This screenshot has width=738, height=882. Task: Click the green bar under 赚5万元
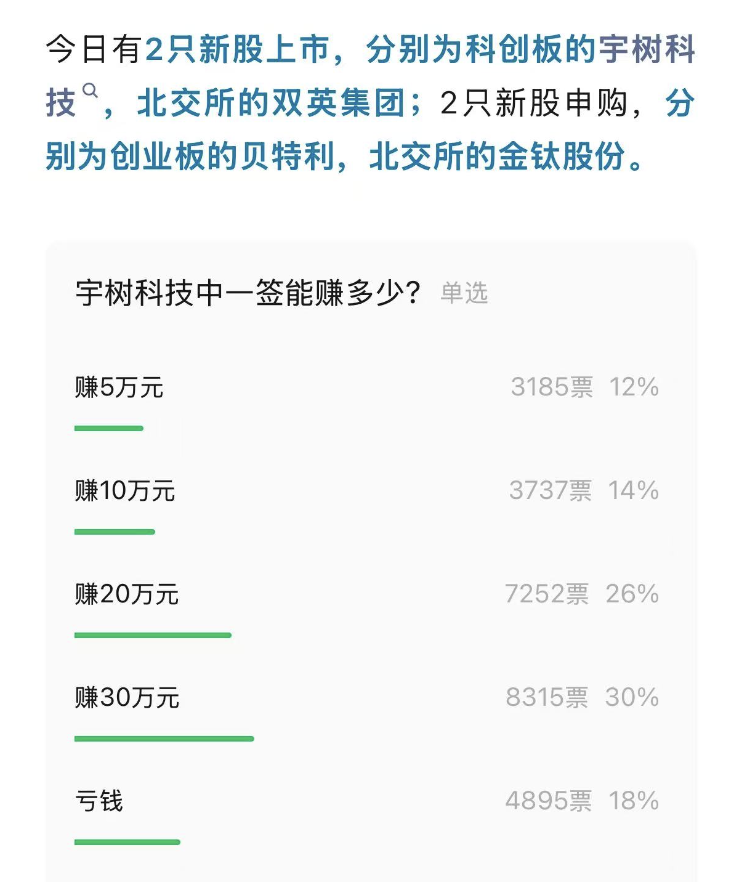(109, 428)
